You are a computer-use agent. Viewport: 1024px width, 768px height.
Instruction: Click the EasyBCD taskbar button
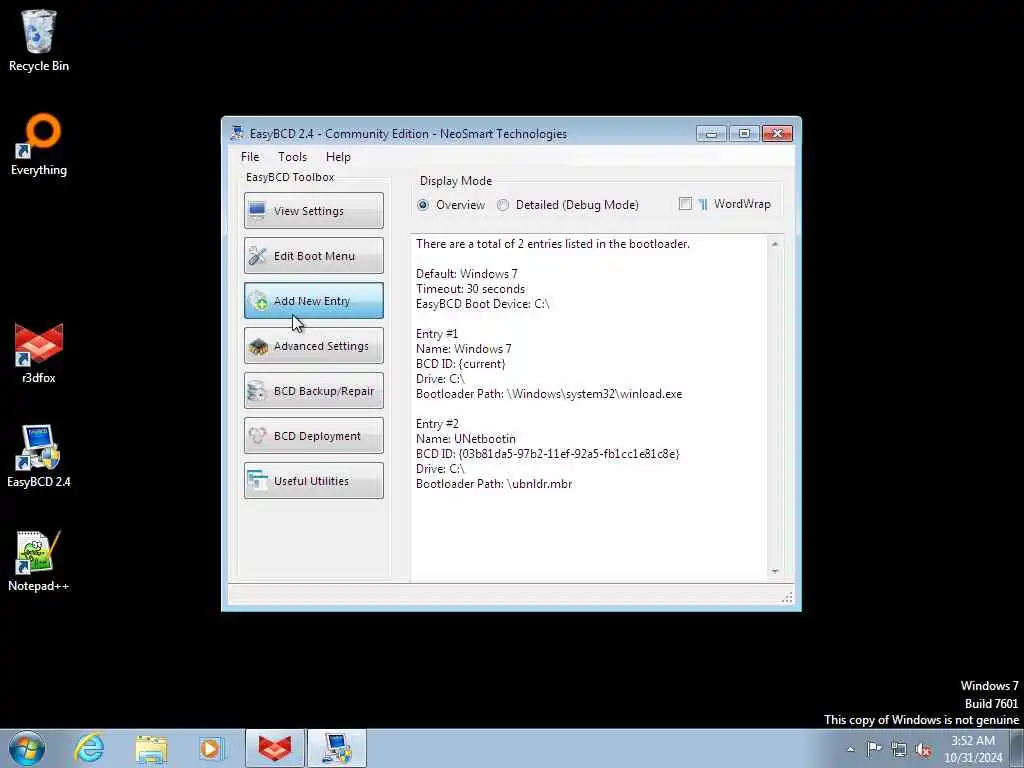(x=337, y=748)
